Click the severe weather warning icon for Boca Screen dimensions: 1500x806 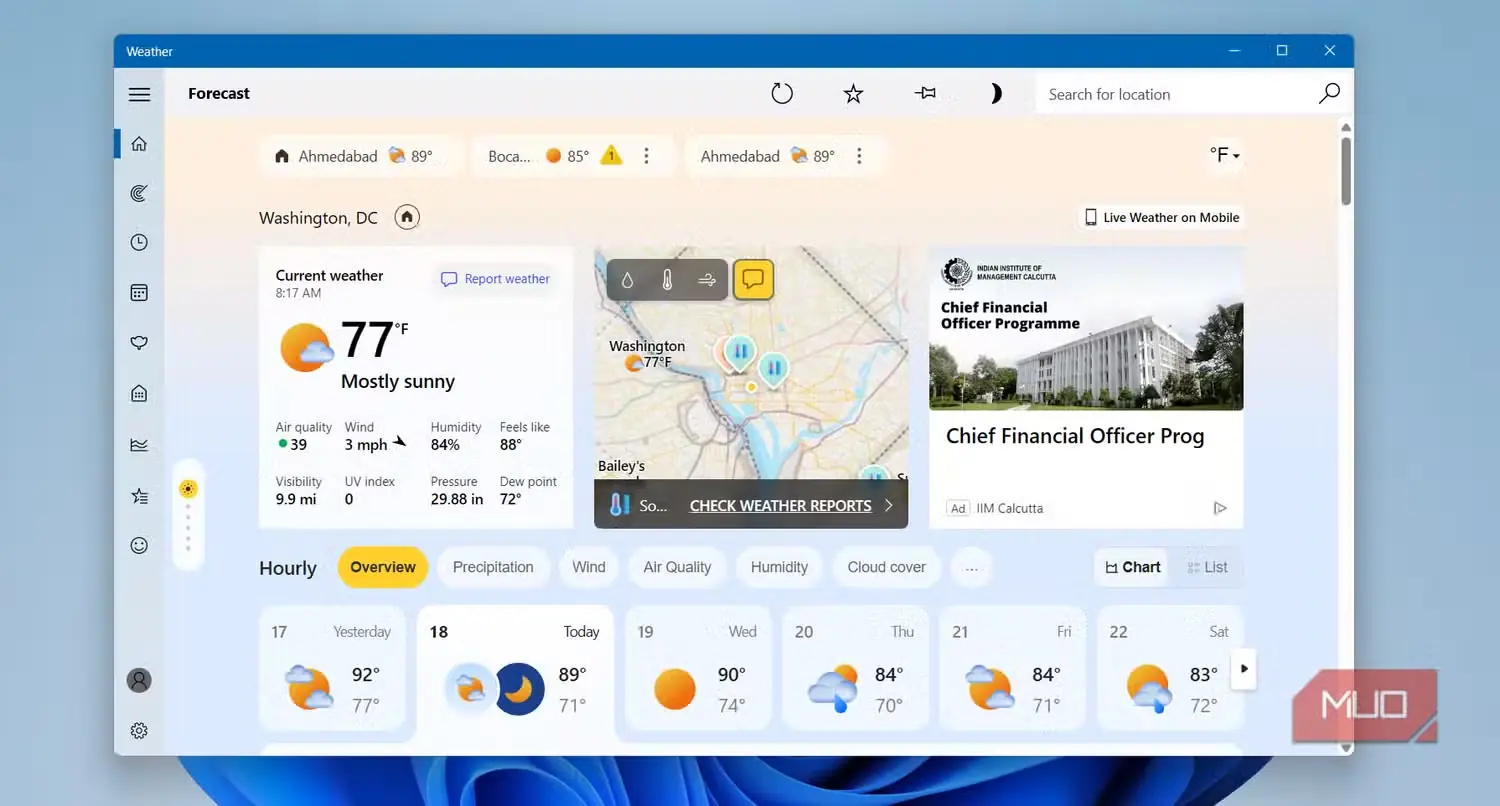coord(611,155)
